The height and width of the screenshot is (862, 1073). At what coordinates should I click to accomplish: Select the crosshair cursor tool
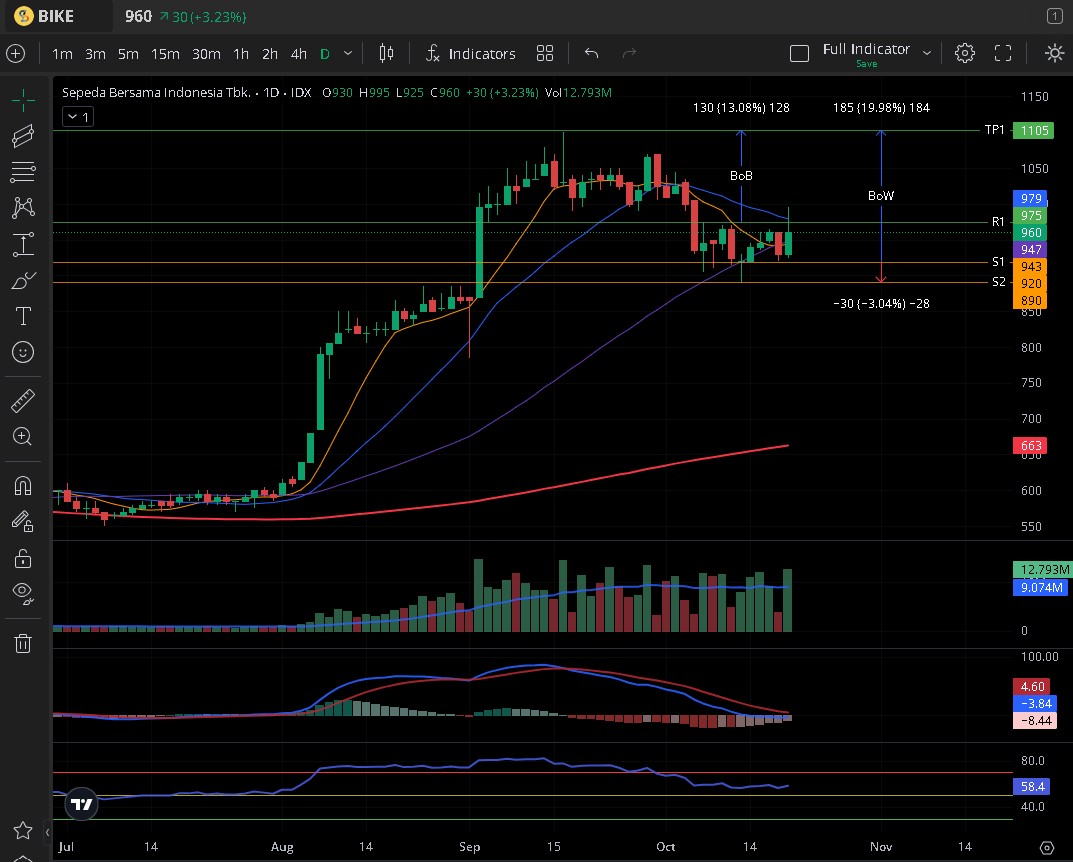click(23, 99)
